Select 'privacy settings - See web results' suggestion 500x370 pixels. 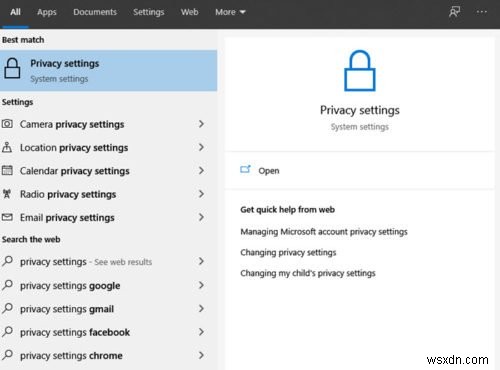pos(86,262)
